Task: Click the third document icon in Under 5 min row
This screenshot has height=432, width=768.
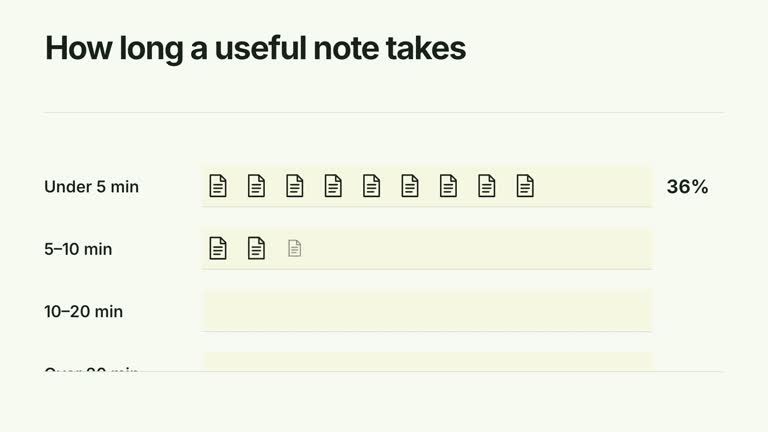Action: click(294, 186)
